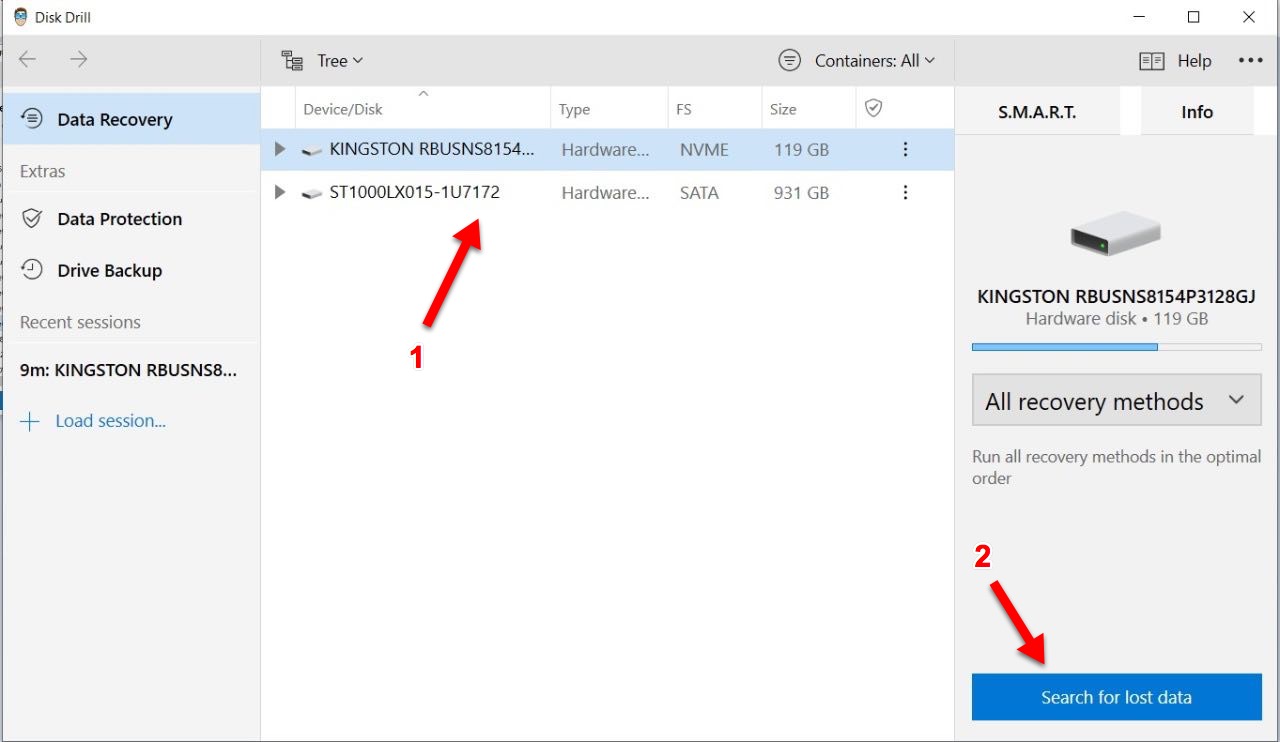Image resolution: width=1280 pixels, height=742 pixels.
Task: Click the shield protection column icon
Action: pos(873,108)
